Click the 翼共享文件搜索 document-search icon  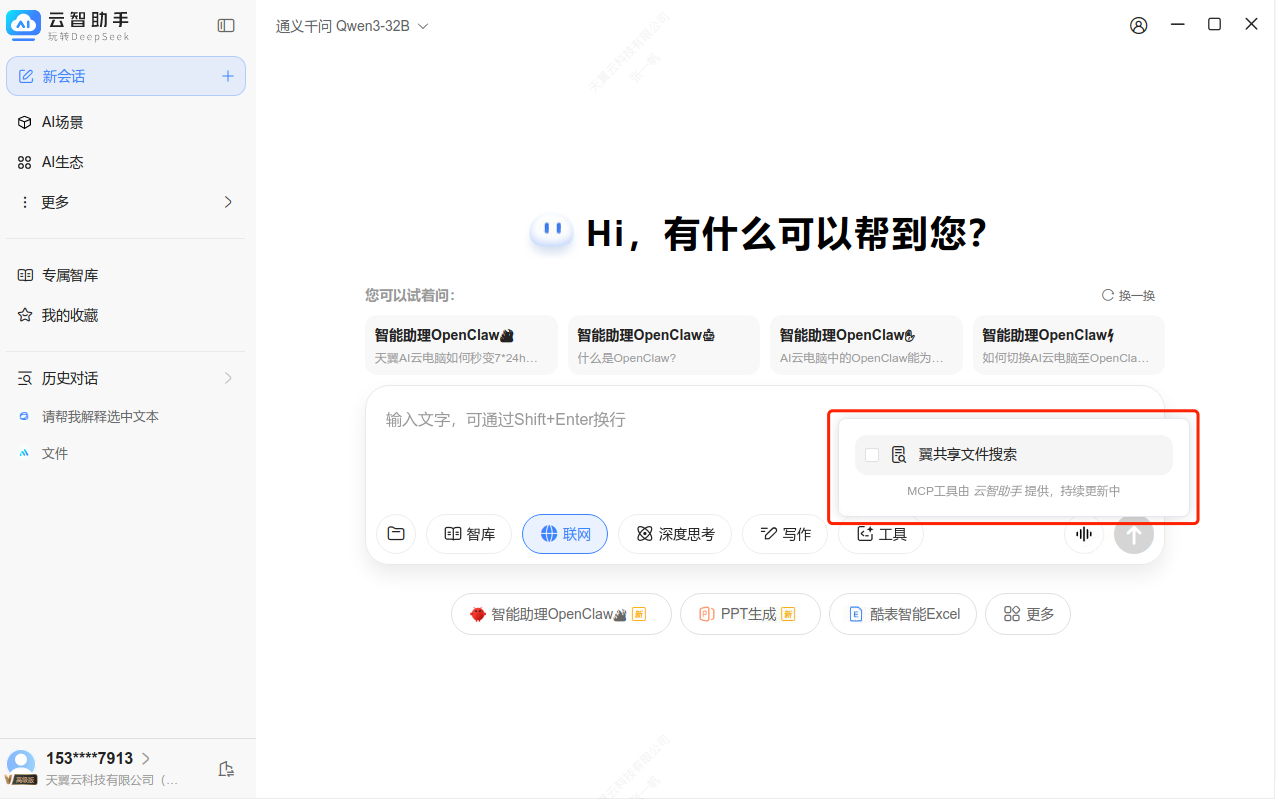click(x=899, y=455)
